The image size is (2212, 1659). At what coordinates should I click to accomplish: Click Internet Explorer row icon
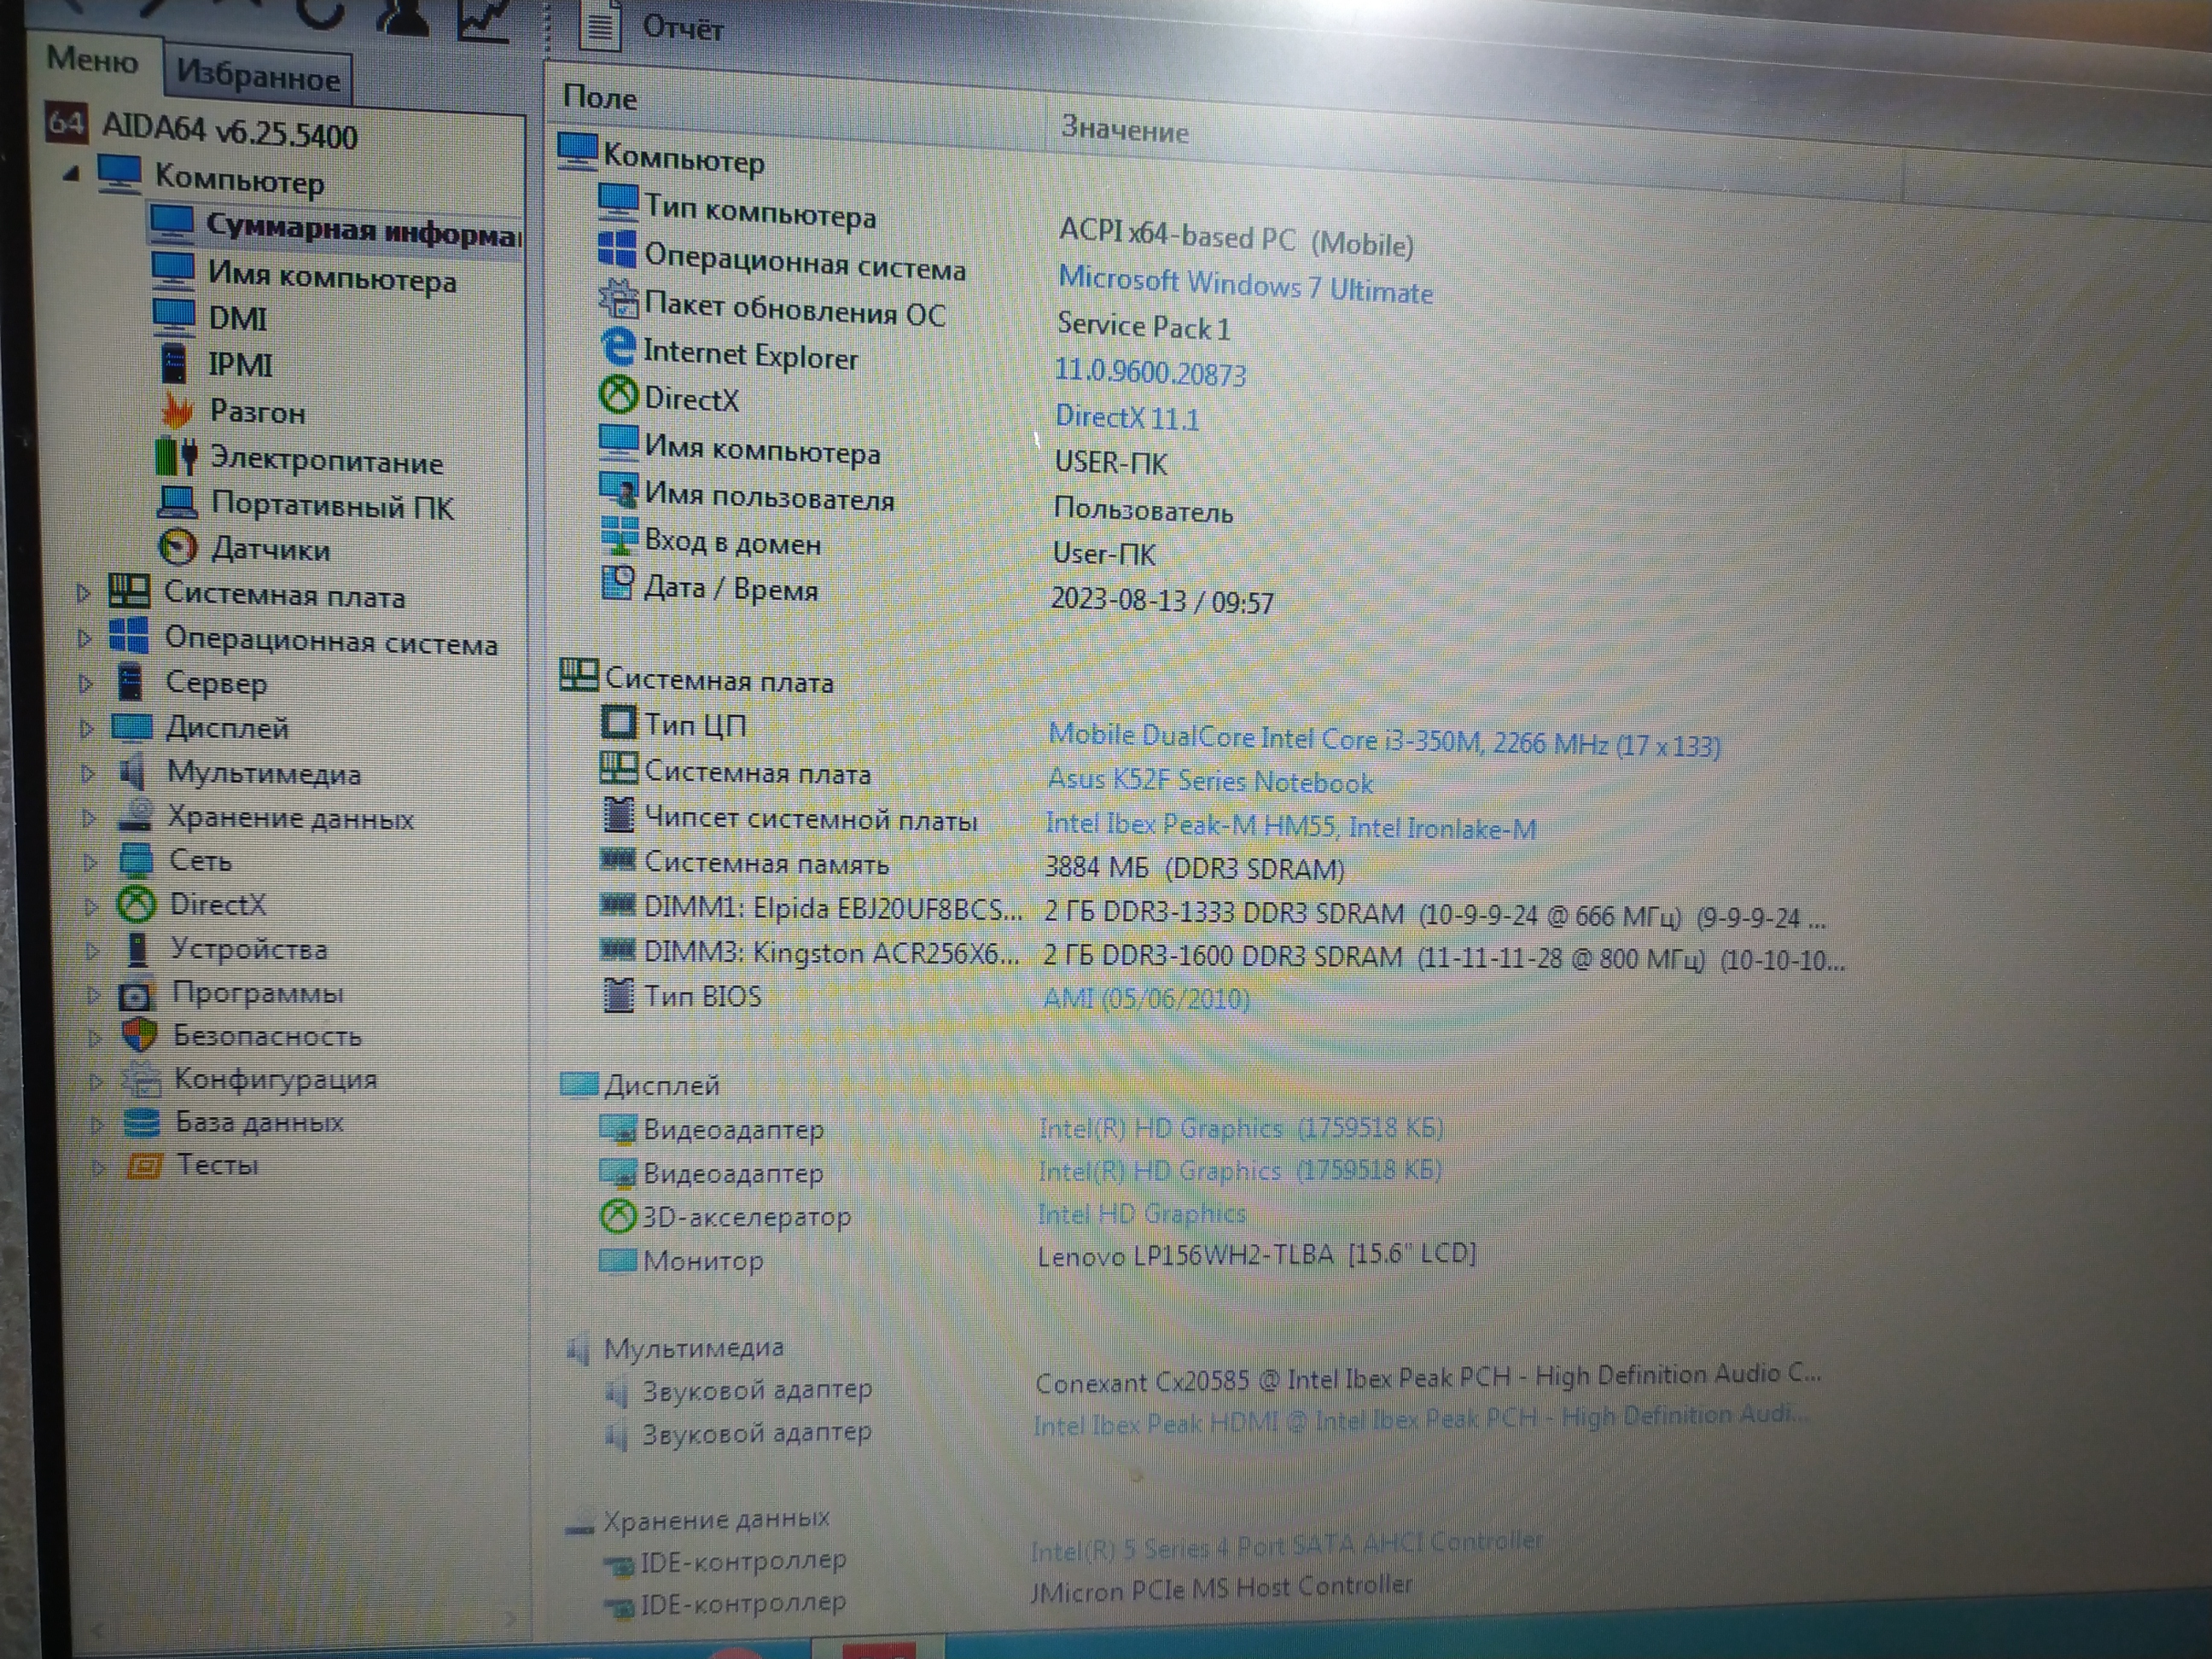618,347
